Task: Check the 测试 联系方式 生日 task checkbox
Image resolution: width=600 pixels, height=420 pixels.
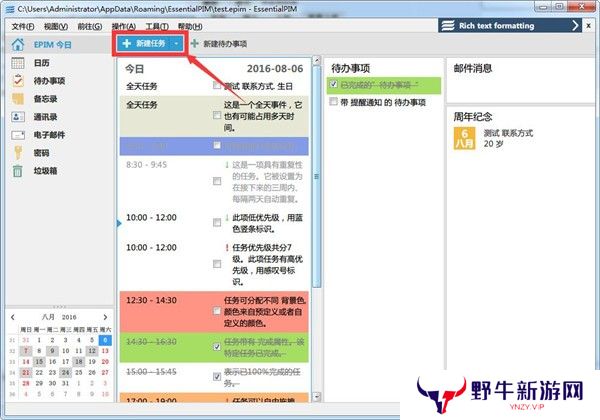Action: (217, 85)
